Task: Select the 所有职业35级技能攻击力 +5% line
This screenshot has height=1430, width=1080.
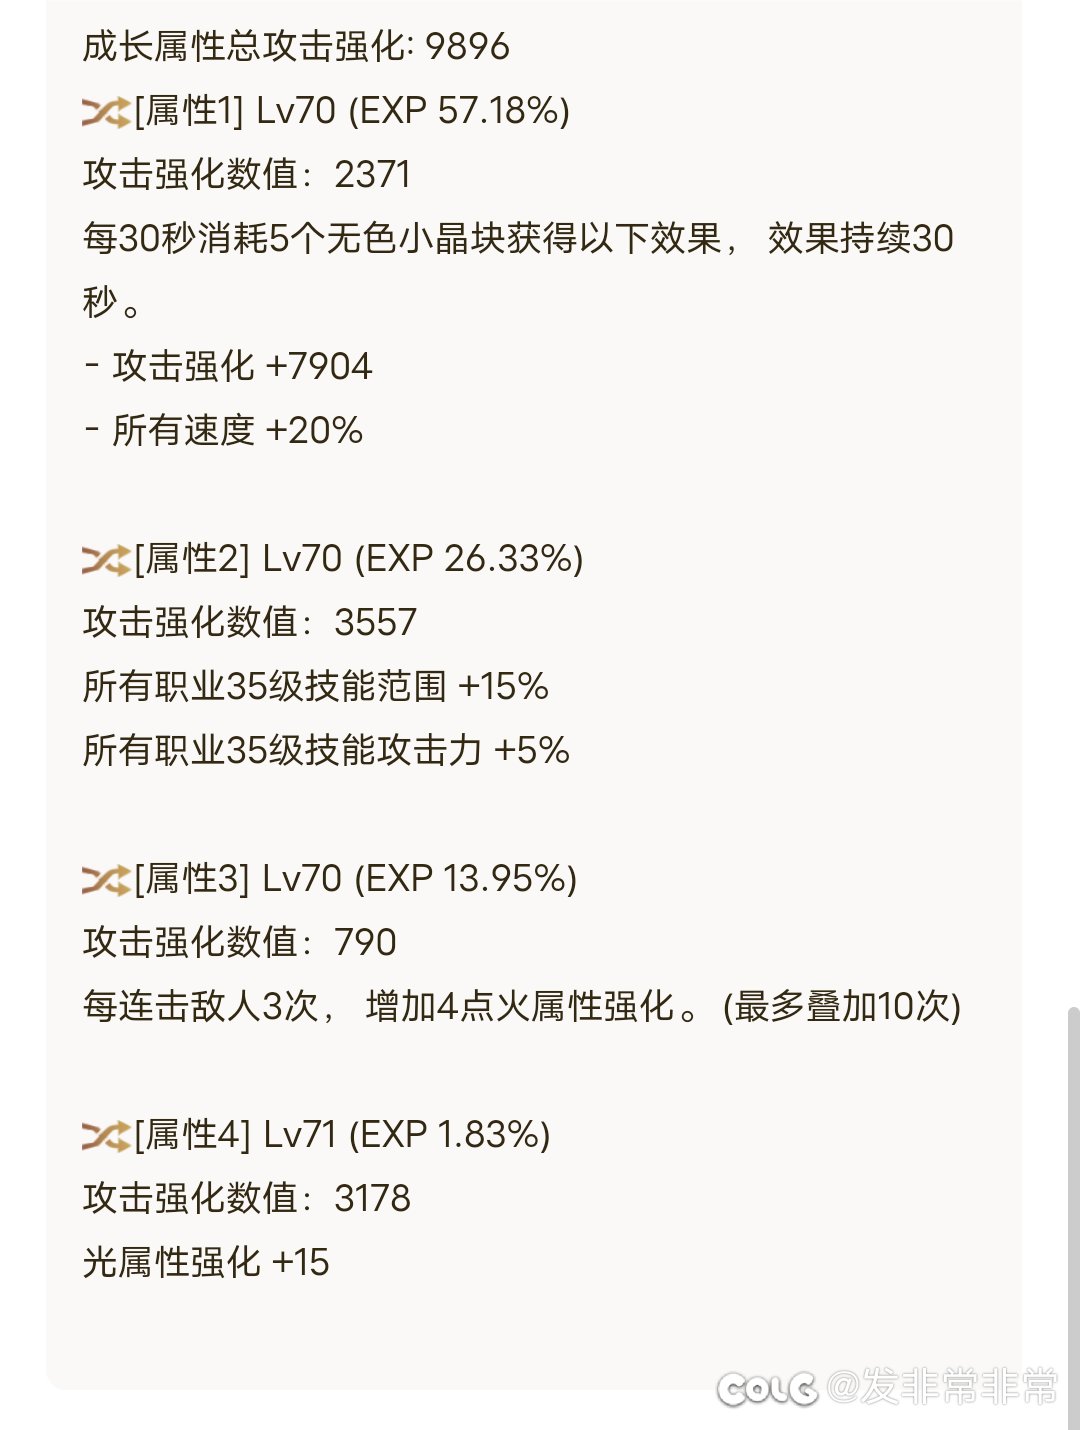Action: click(x=326, y=751)
